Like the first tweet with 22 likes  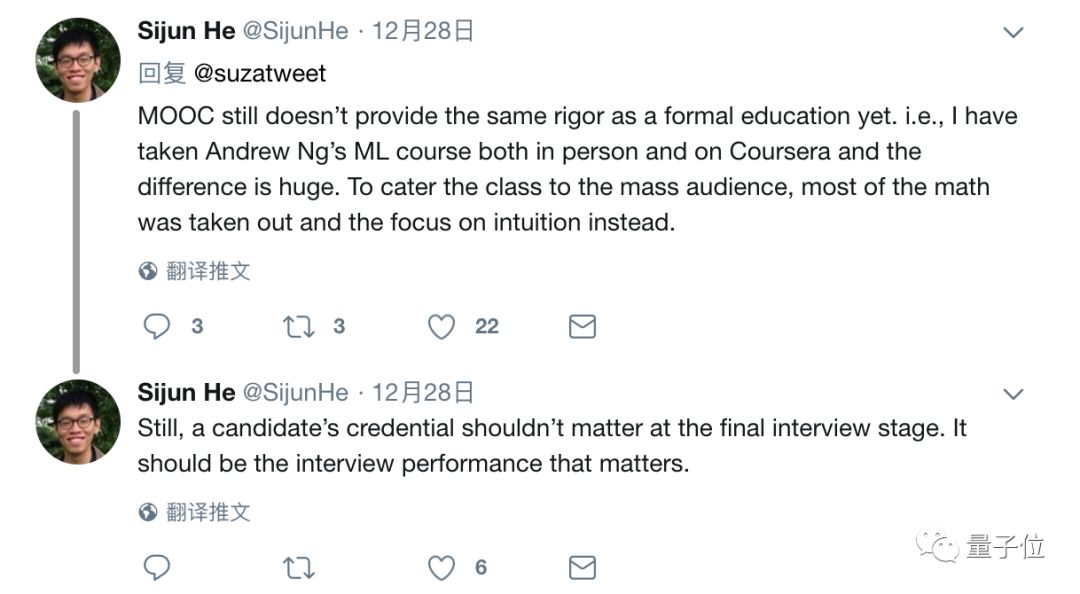[441, 326]
